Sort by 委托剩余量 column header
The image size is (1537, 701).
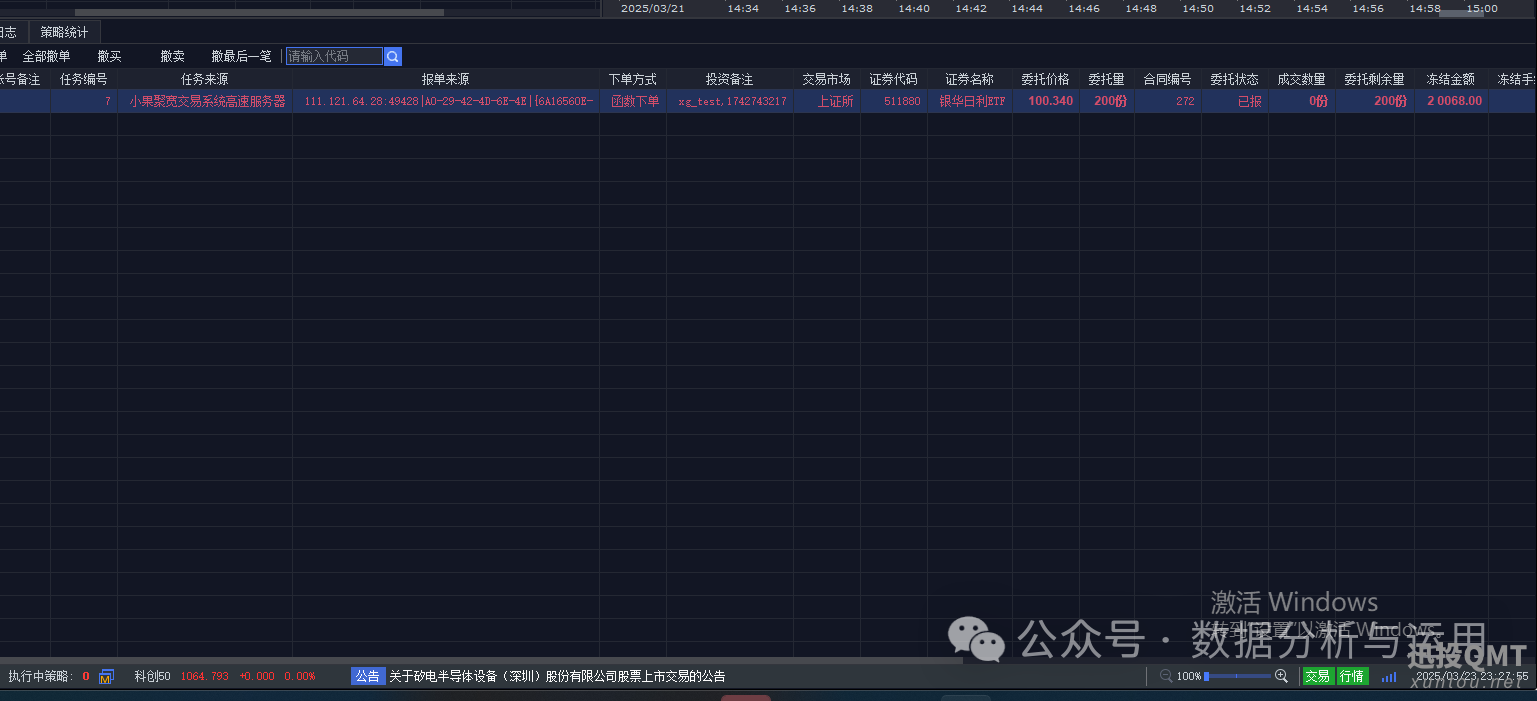(1375, 79)
